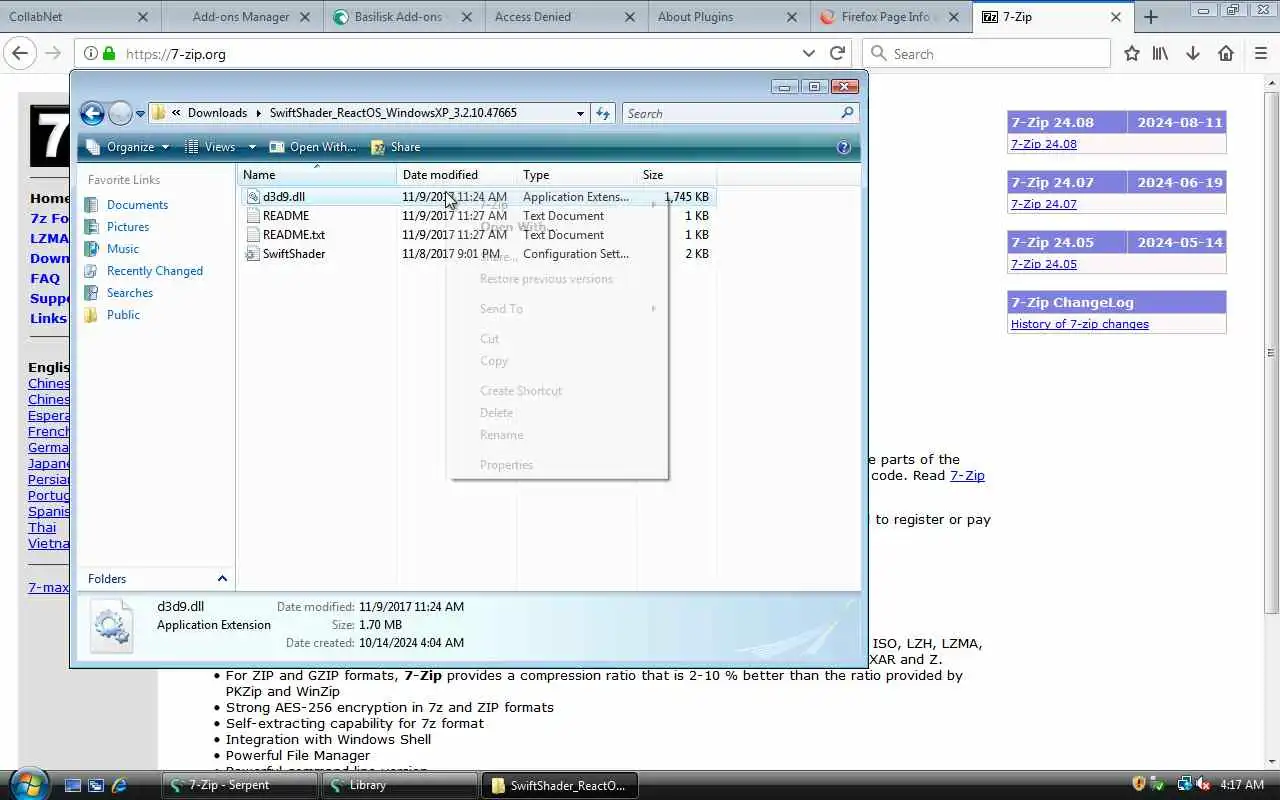Image resolution: width=1280 pixels, height=800 pixels.
Task: Click Open With... in Explorer toolbar
Action: click(x=313, y=147)
